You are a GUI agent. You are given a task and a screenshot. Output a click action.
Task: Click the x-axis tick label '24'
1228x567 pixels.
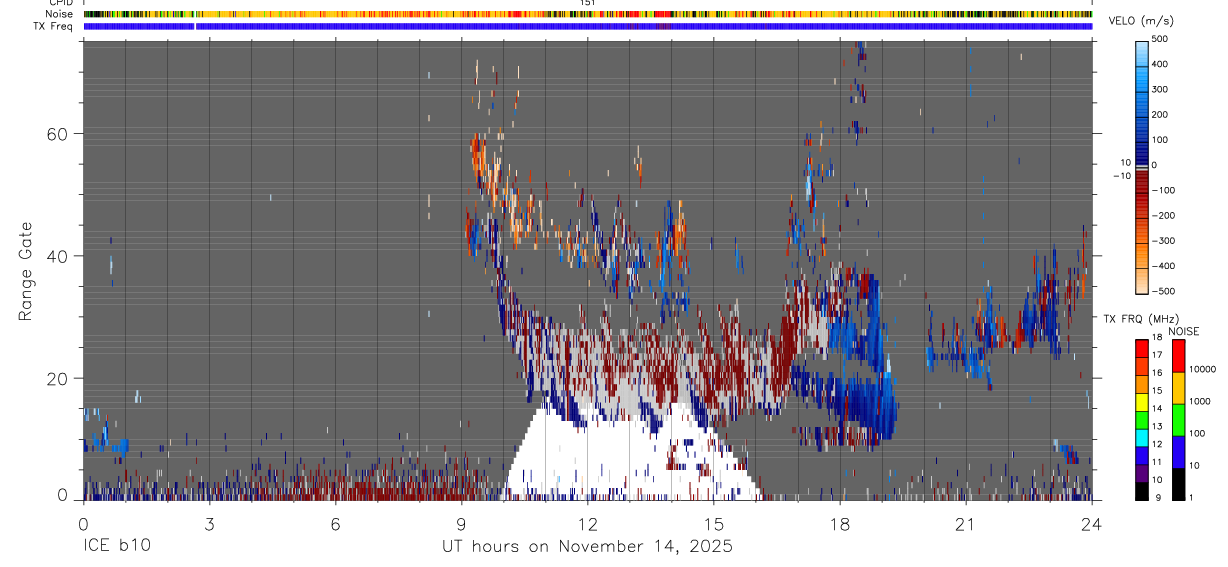click(x=1091, y=523)
